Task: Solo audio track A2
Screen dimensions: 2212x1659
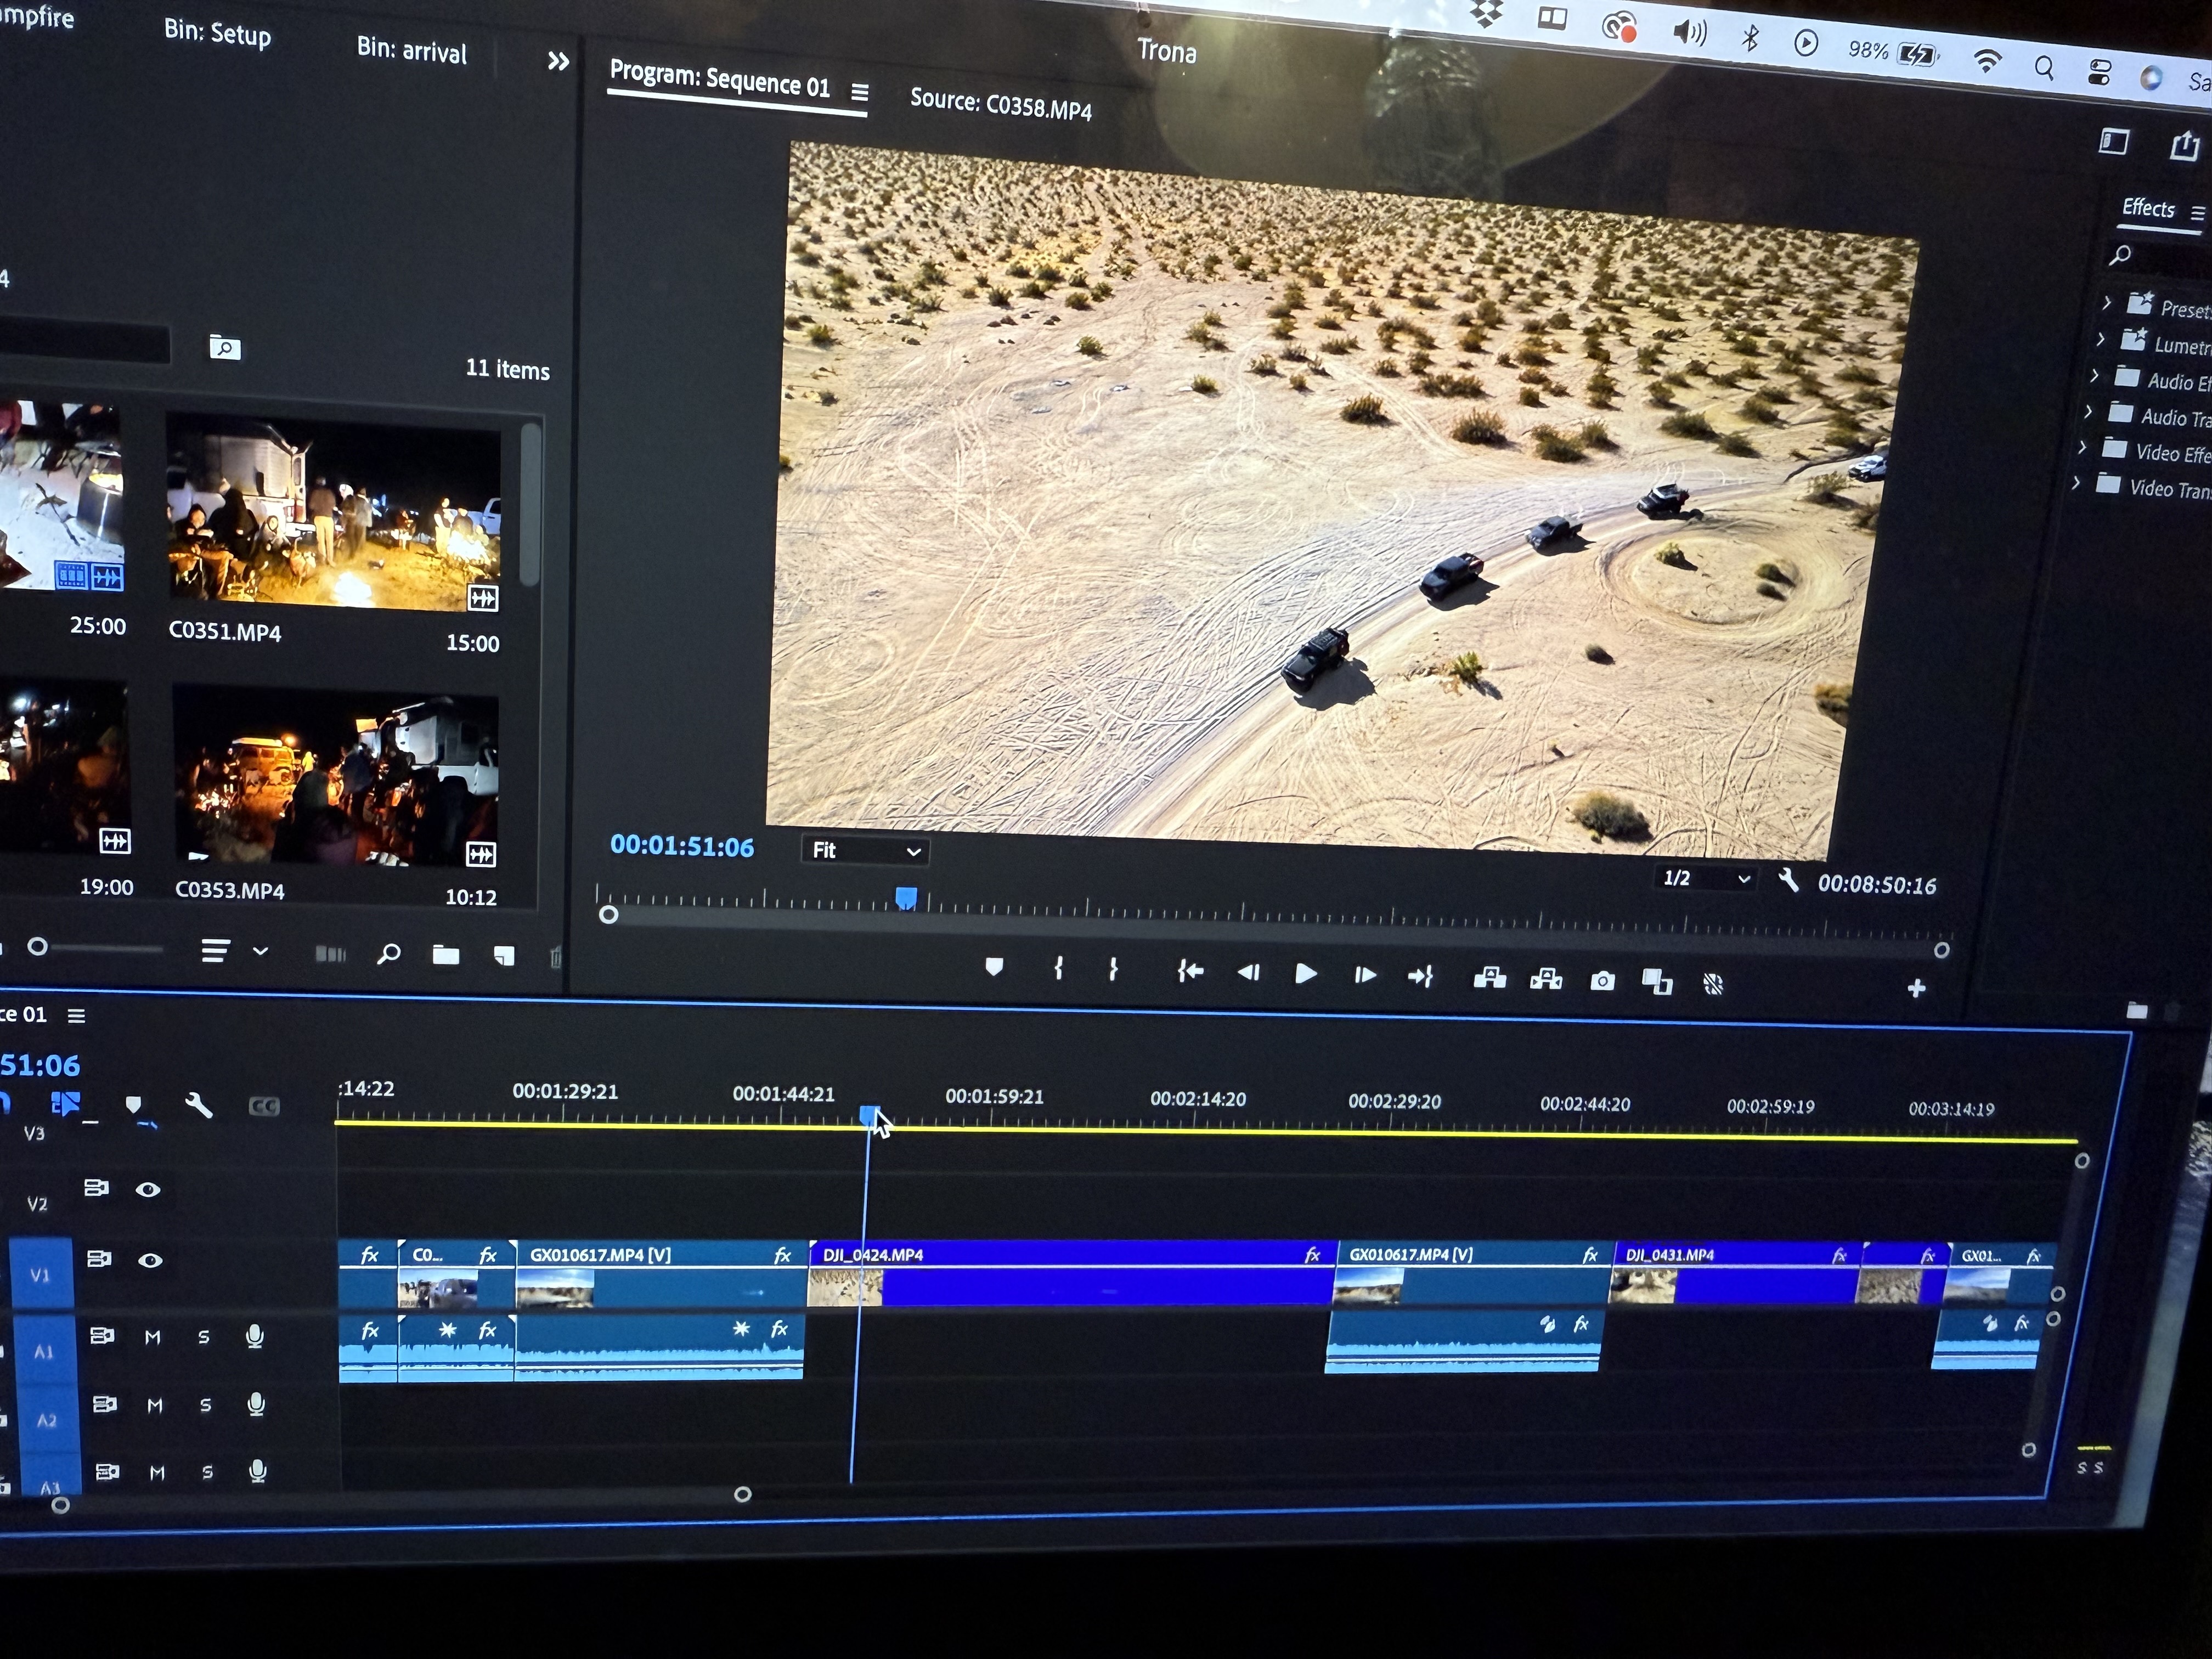Action: (x=206, y=1405)
